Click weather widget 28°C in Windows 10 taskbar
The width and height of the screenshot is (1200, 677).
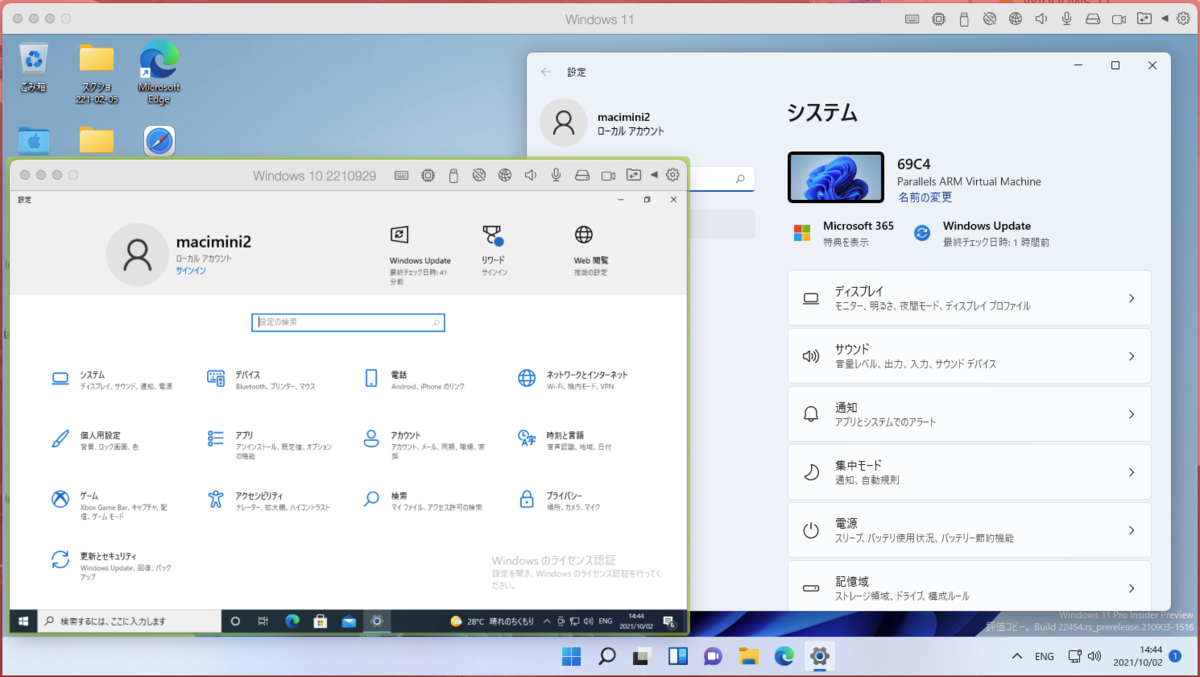click(492, 621)
